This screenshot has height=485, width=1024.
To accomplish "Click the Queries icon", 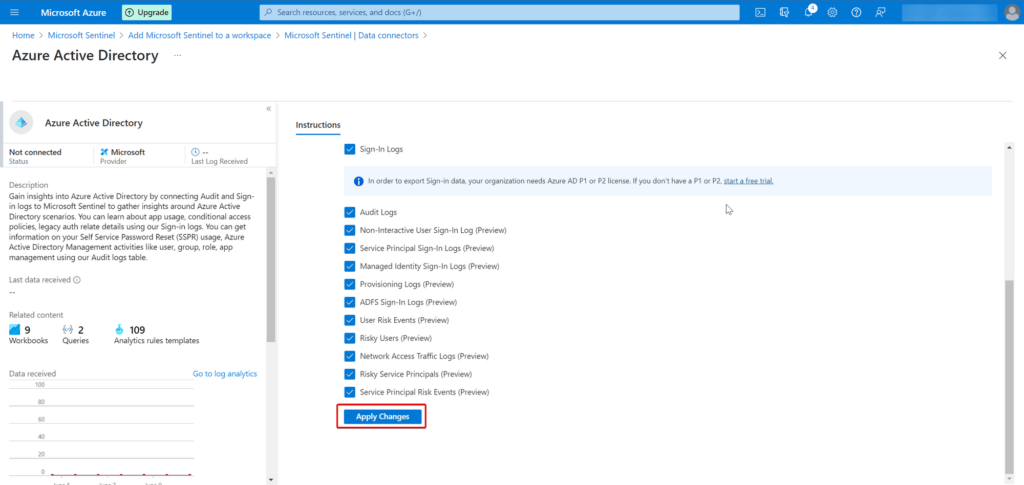I will pos(68,330).
